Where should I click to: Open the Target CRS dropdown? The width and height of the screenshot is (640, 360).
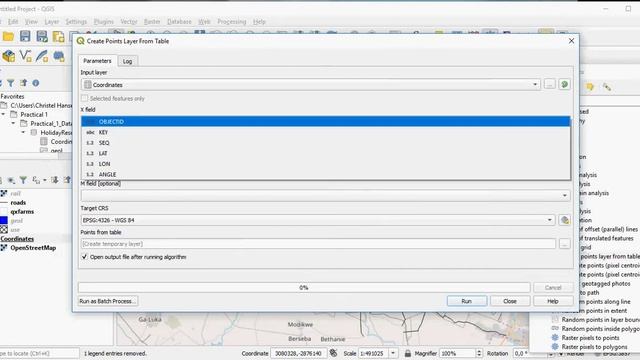pyautogui.click(x=318, y=220)
